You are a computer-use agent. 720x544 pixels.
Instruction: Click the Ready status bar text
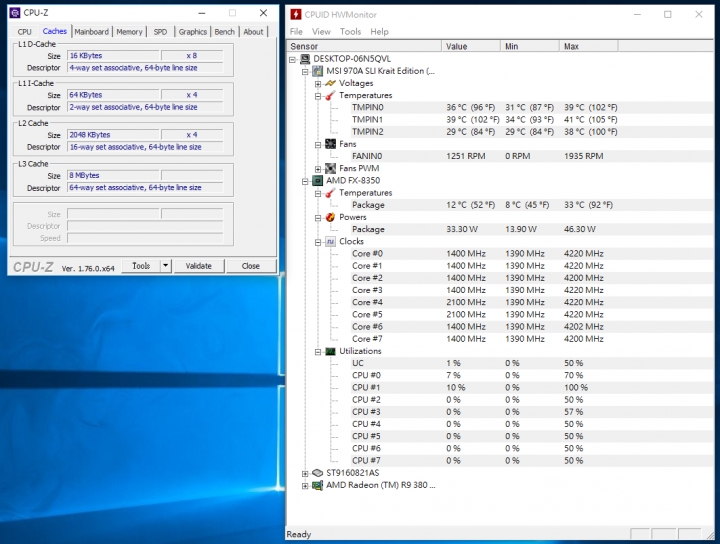click(299, 534)
